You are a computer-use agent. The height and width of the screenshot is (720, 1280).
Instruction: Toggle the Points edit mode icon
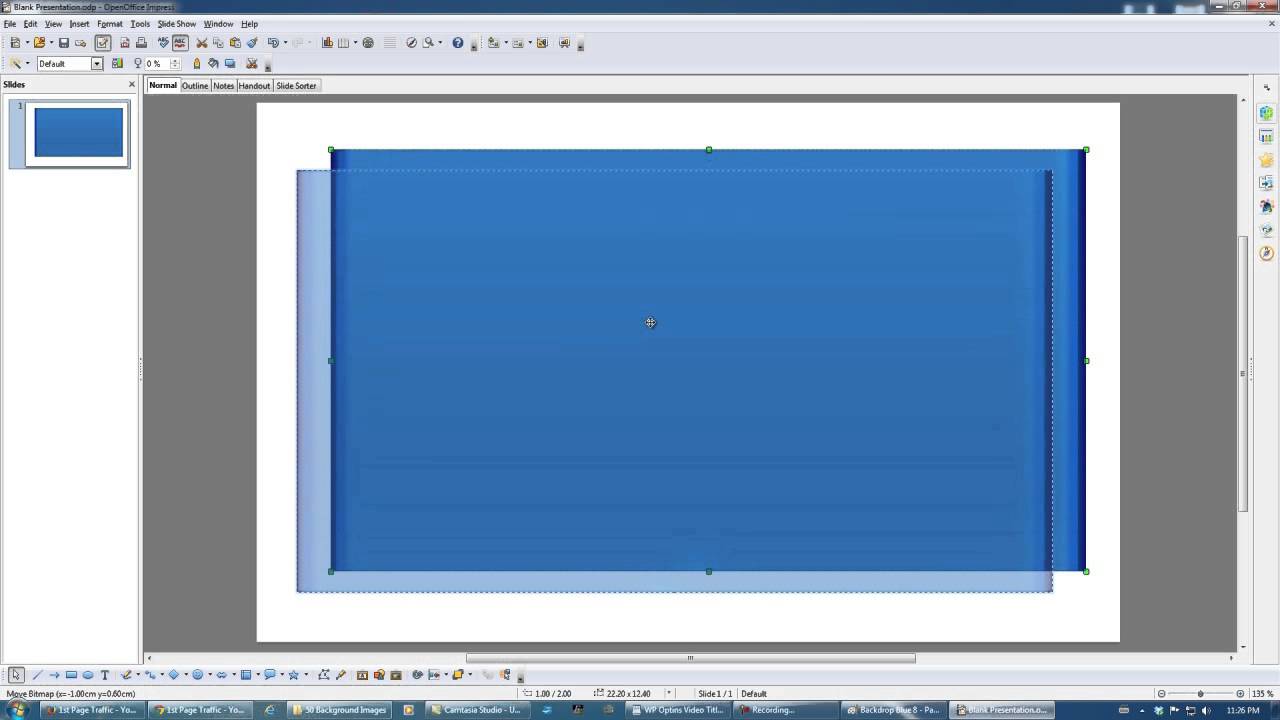[324, 675]
